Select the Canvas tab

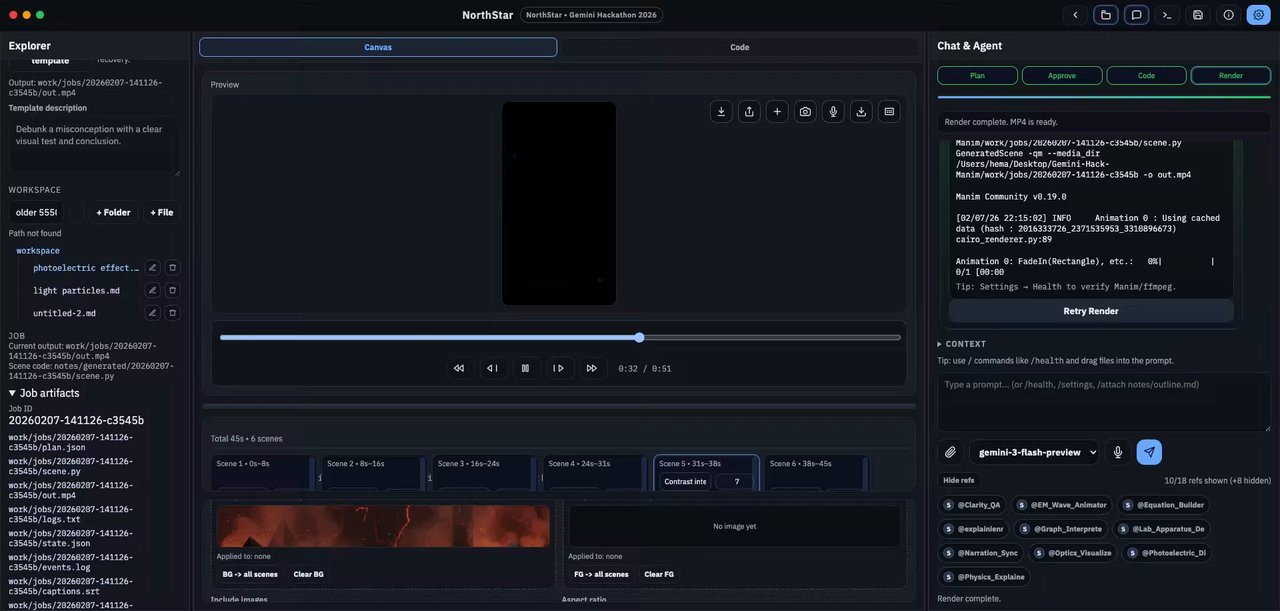pyautogui.click(x=378, y=47)
